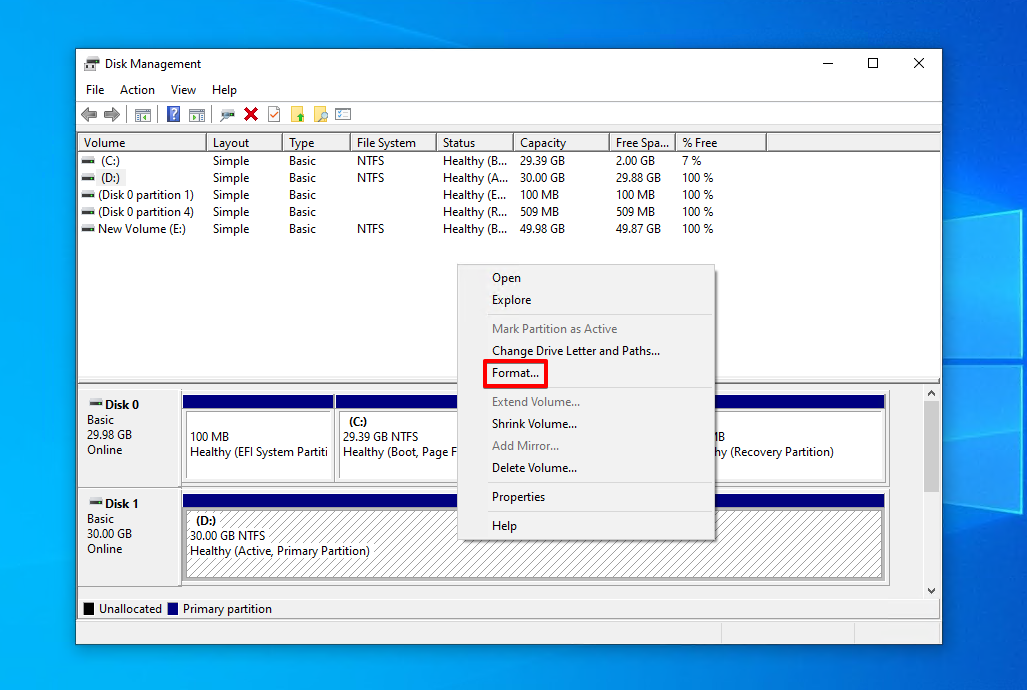Click the forward navigation arrow icon

[112, 114]
